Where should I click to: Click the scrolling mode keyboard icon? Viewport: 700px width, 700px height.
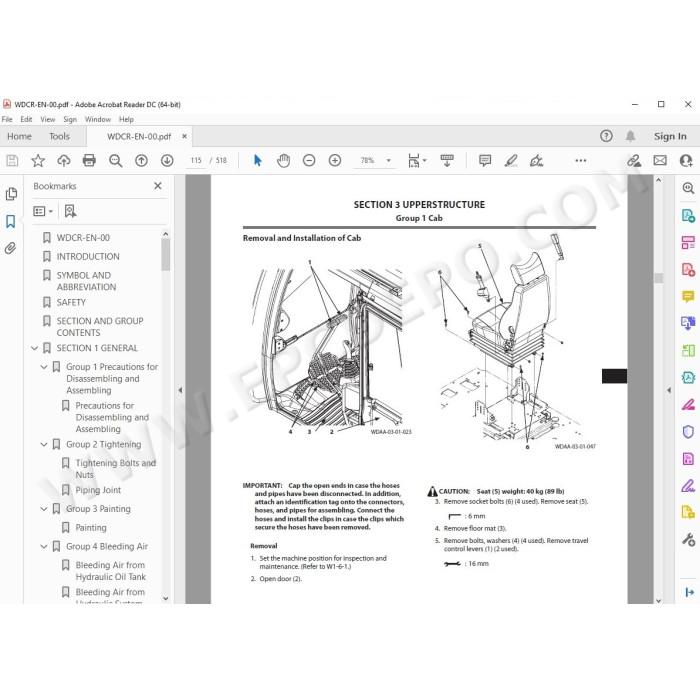447,160
